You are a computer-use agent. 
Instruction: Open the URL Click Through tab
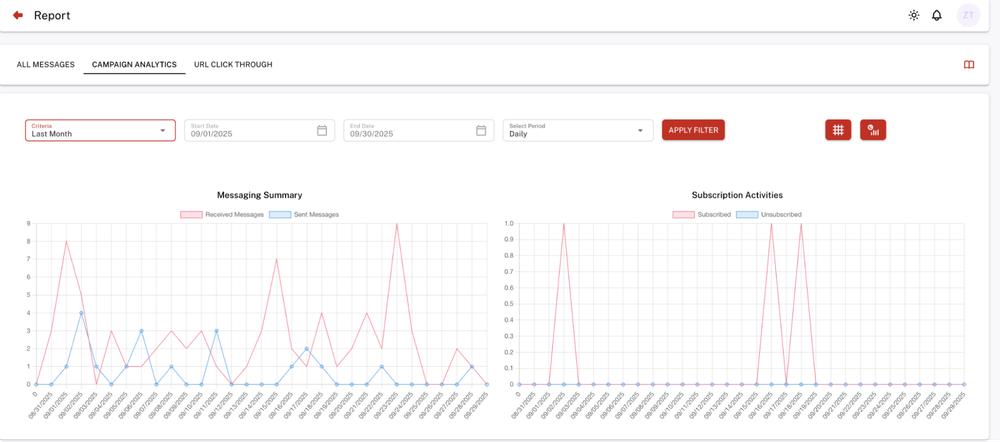tap(233, 65)
